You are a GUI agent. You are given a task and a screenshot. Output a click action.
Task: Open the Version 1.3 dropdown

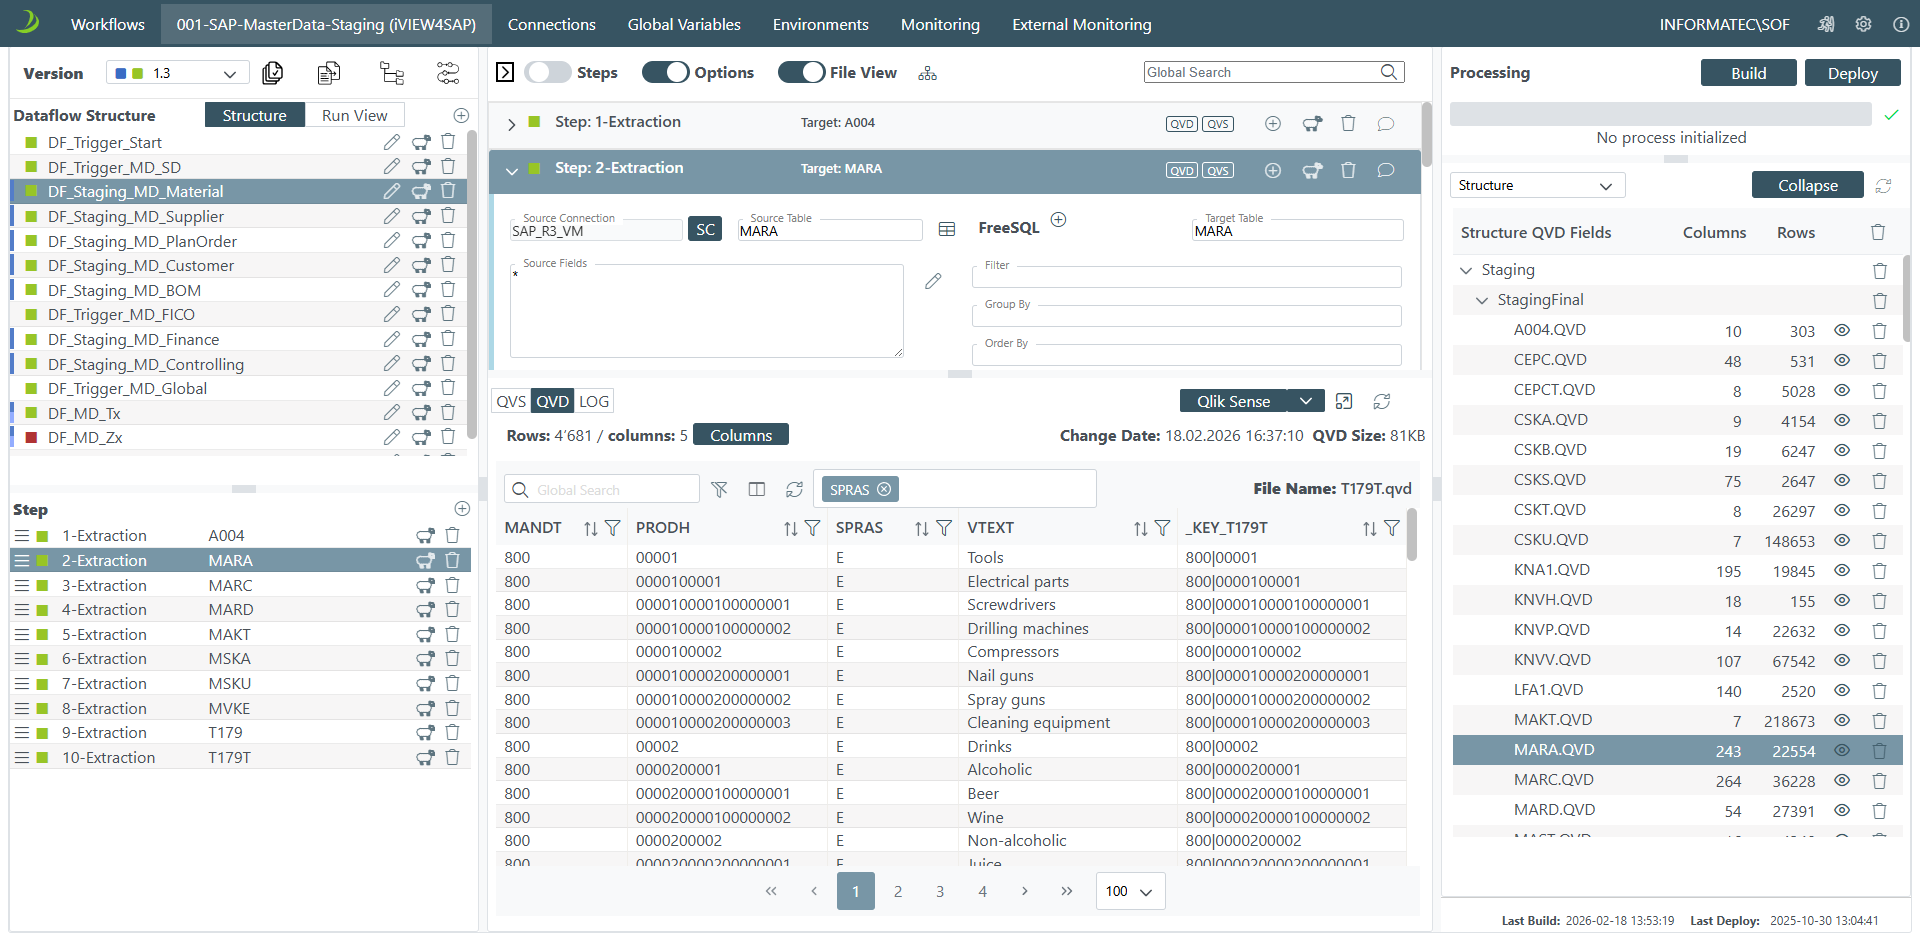click(x=177, y=73)
